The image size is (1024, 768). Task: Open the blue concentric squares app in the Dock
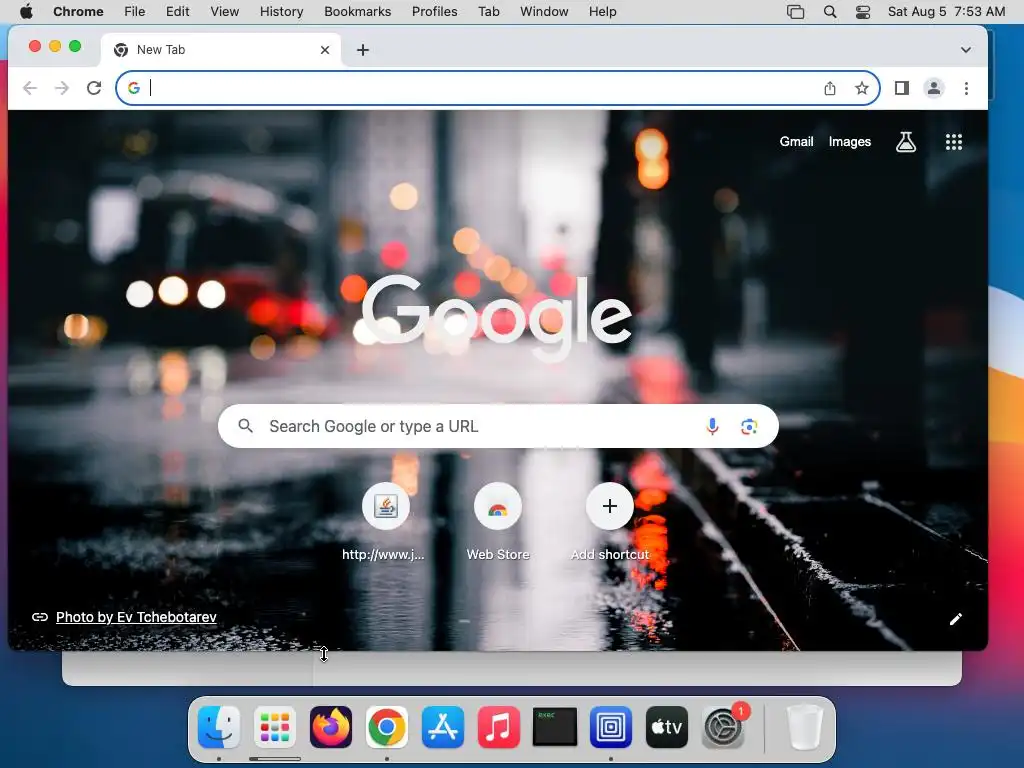point(611,727)
